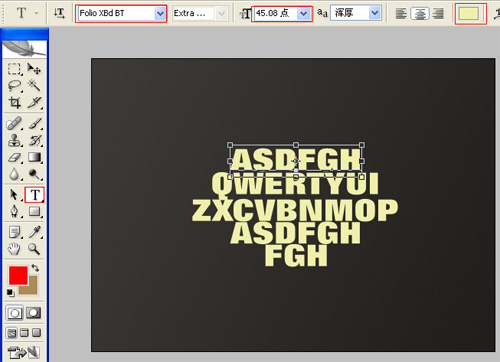The image size is (500, 362).
Task: Switch to Quick Mask mode
Action: [34, 313]
